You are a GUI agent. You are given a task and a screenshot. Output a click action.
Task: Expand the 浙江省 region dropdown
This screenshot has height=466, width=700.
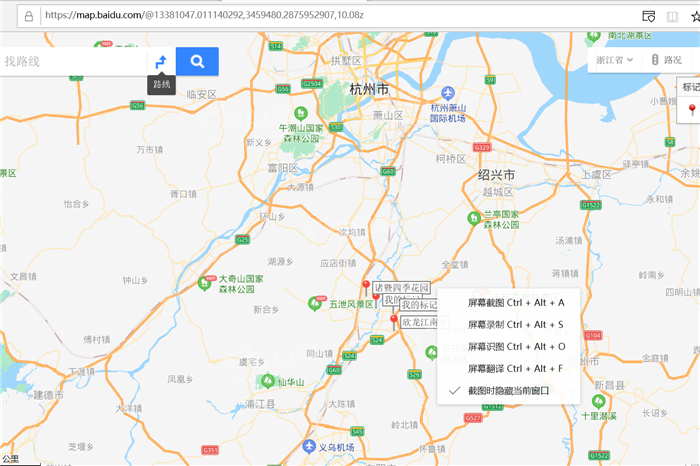tap(615, 60)
